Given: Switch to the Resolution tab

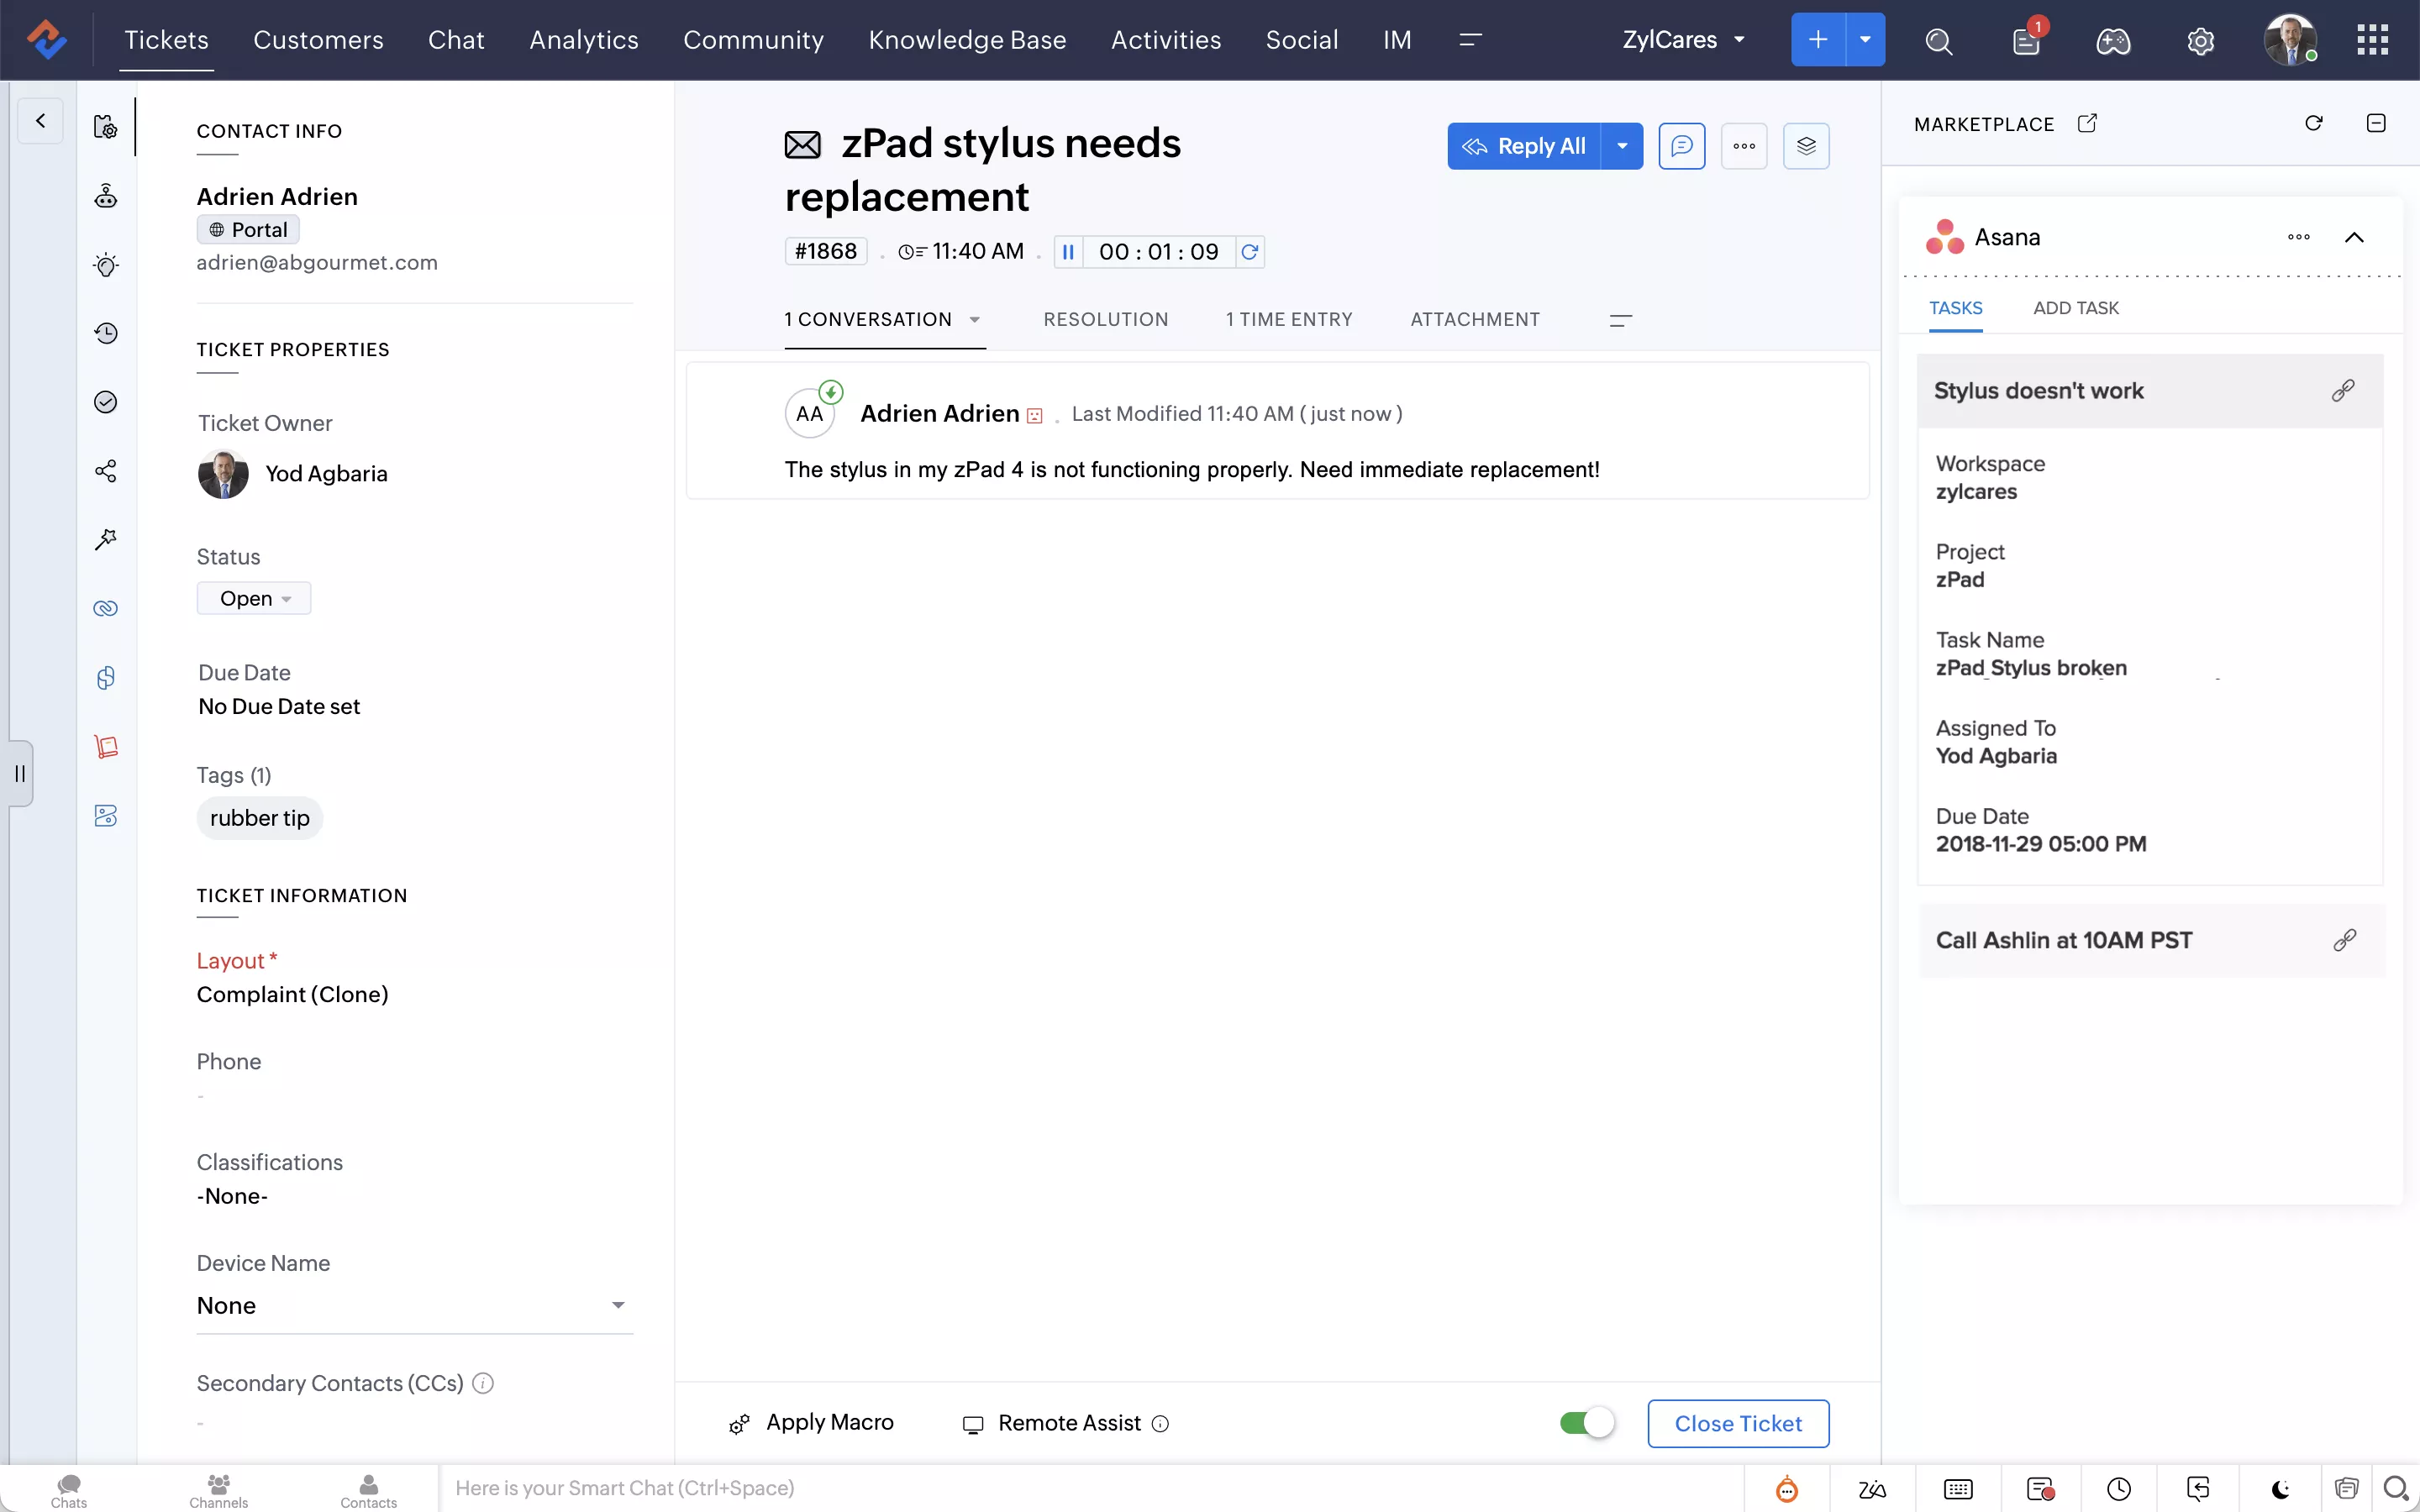Looking at the screenshot, I should [1105, 320].
